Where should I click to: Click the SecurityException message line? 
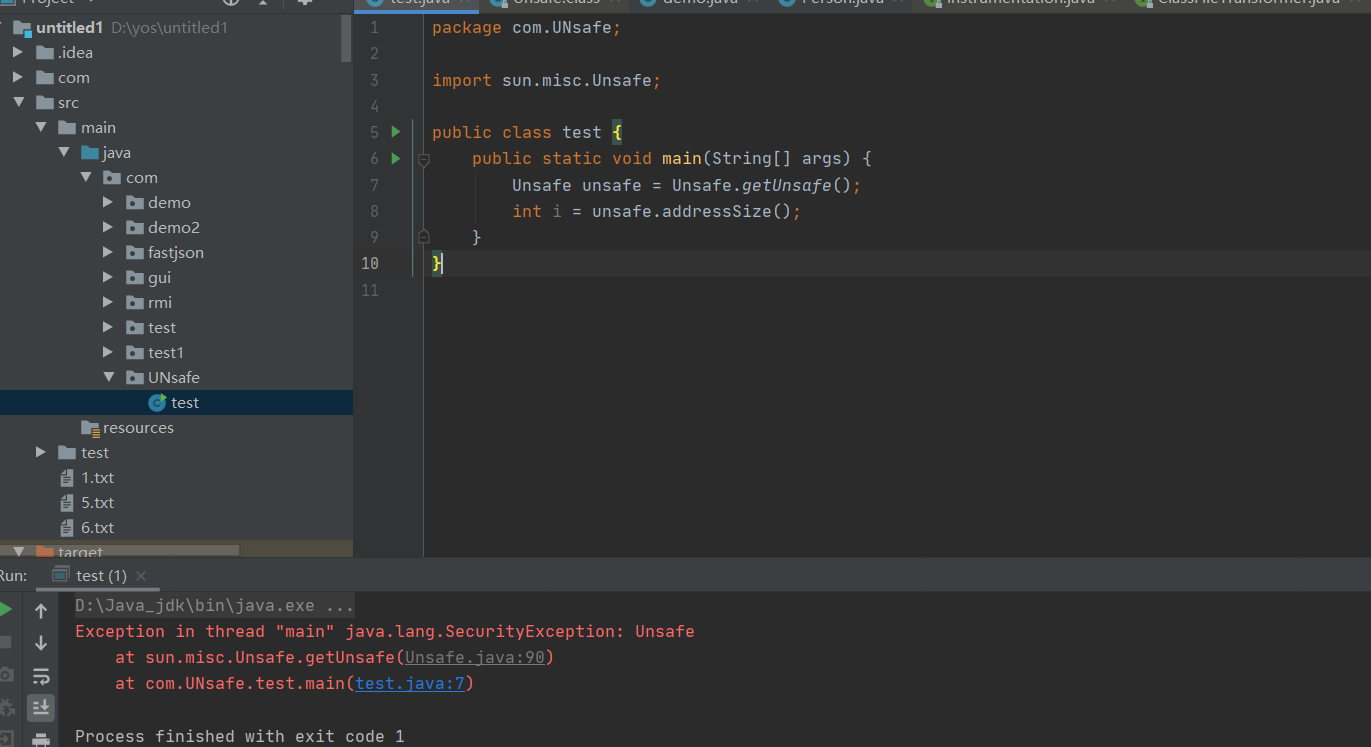[x=385, y=632]
